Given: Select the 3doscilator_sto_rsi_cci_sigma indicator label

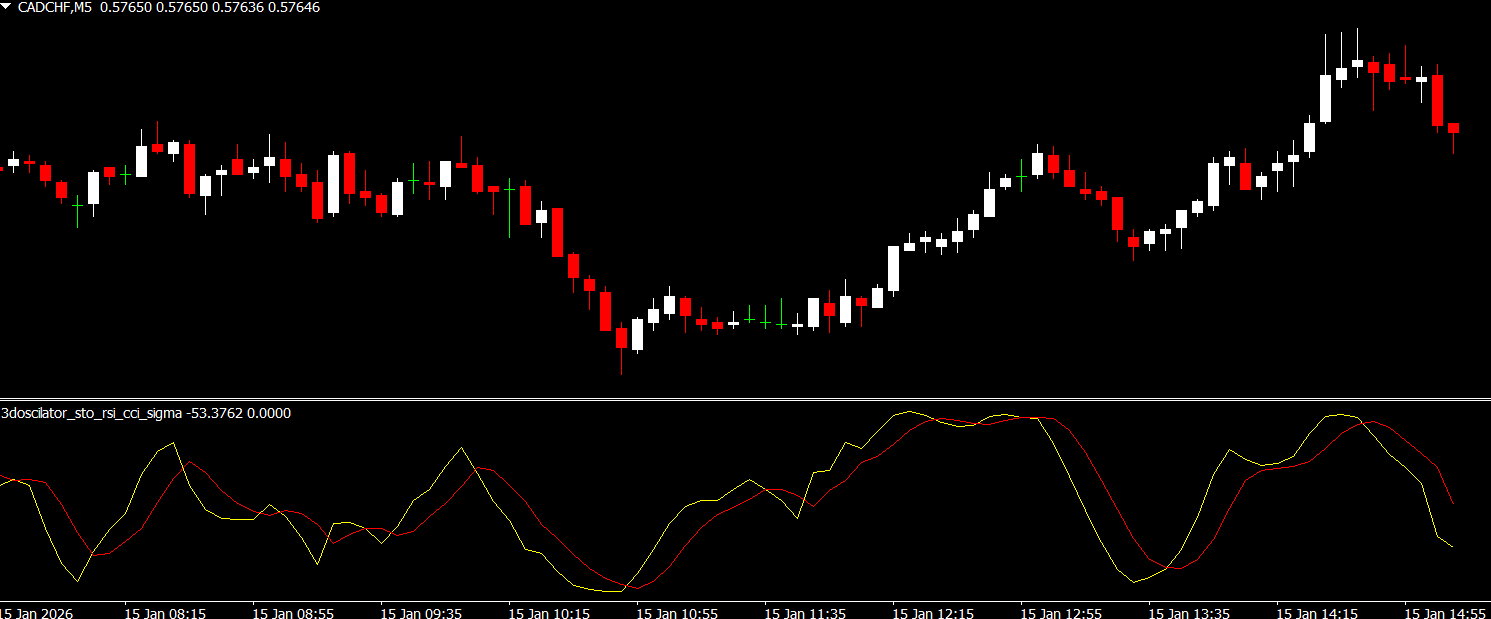Looking at the screenshot, I should pos(92,412).
